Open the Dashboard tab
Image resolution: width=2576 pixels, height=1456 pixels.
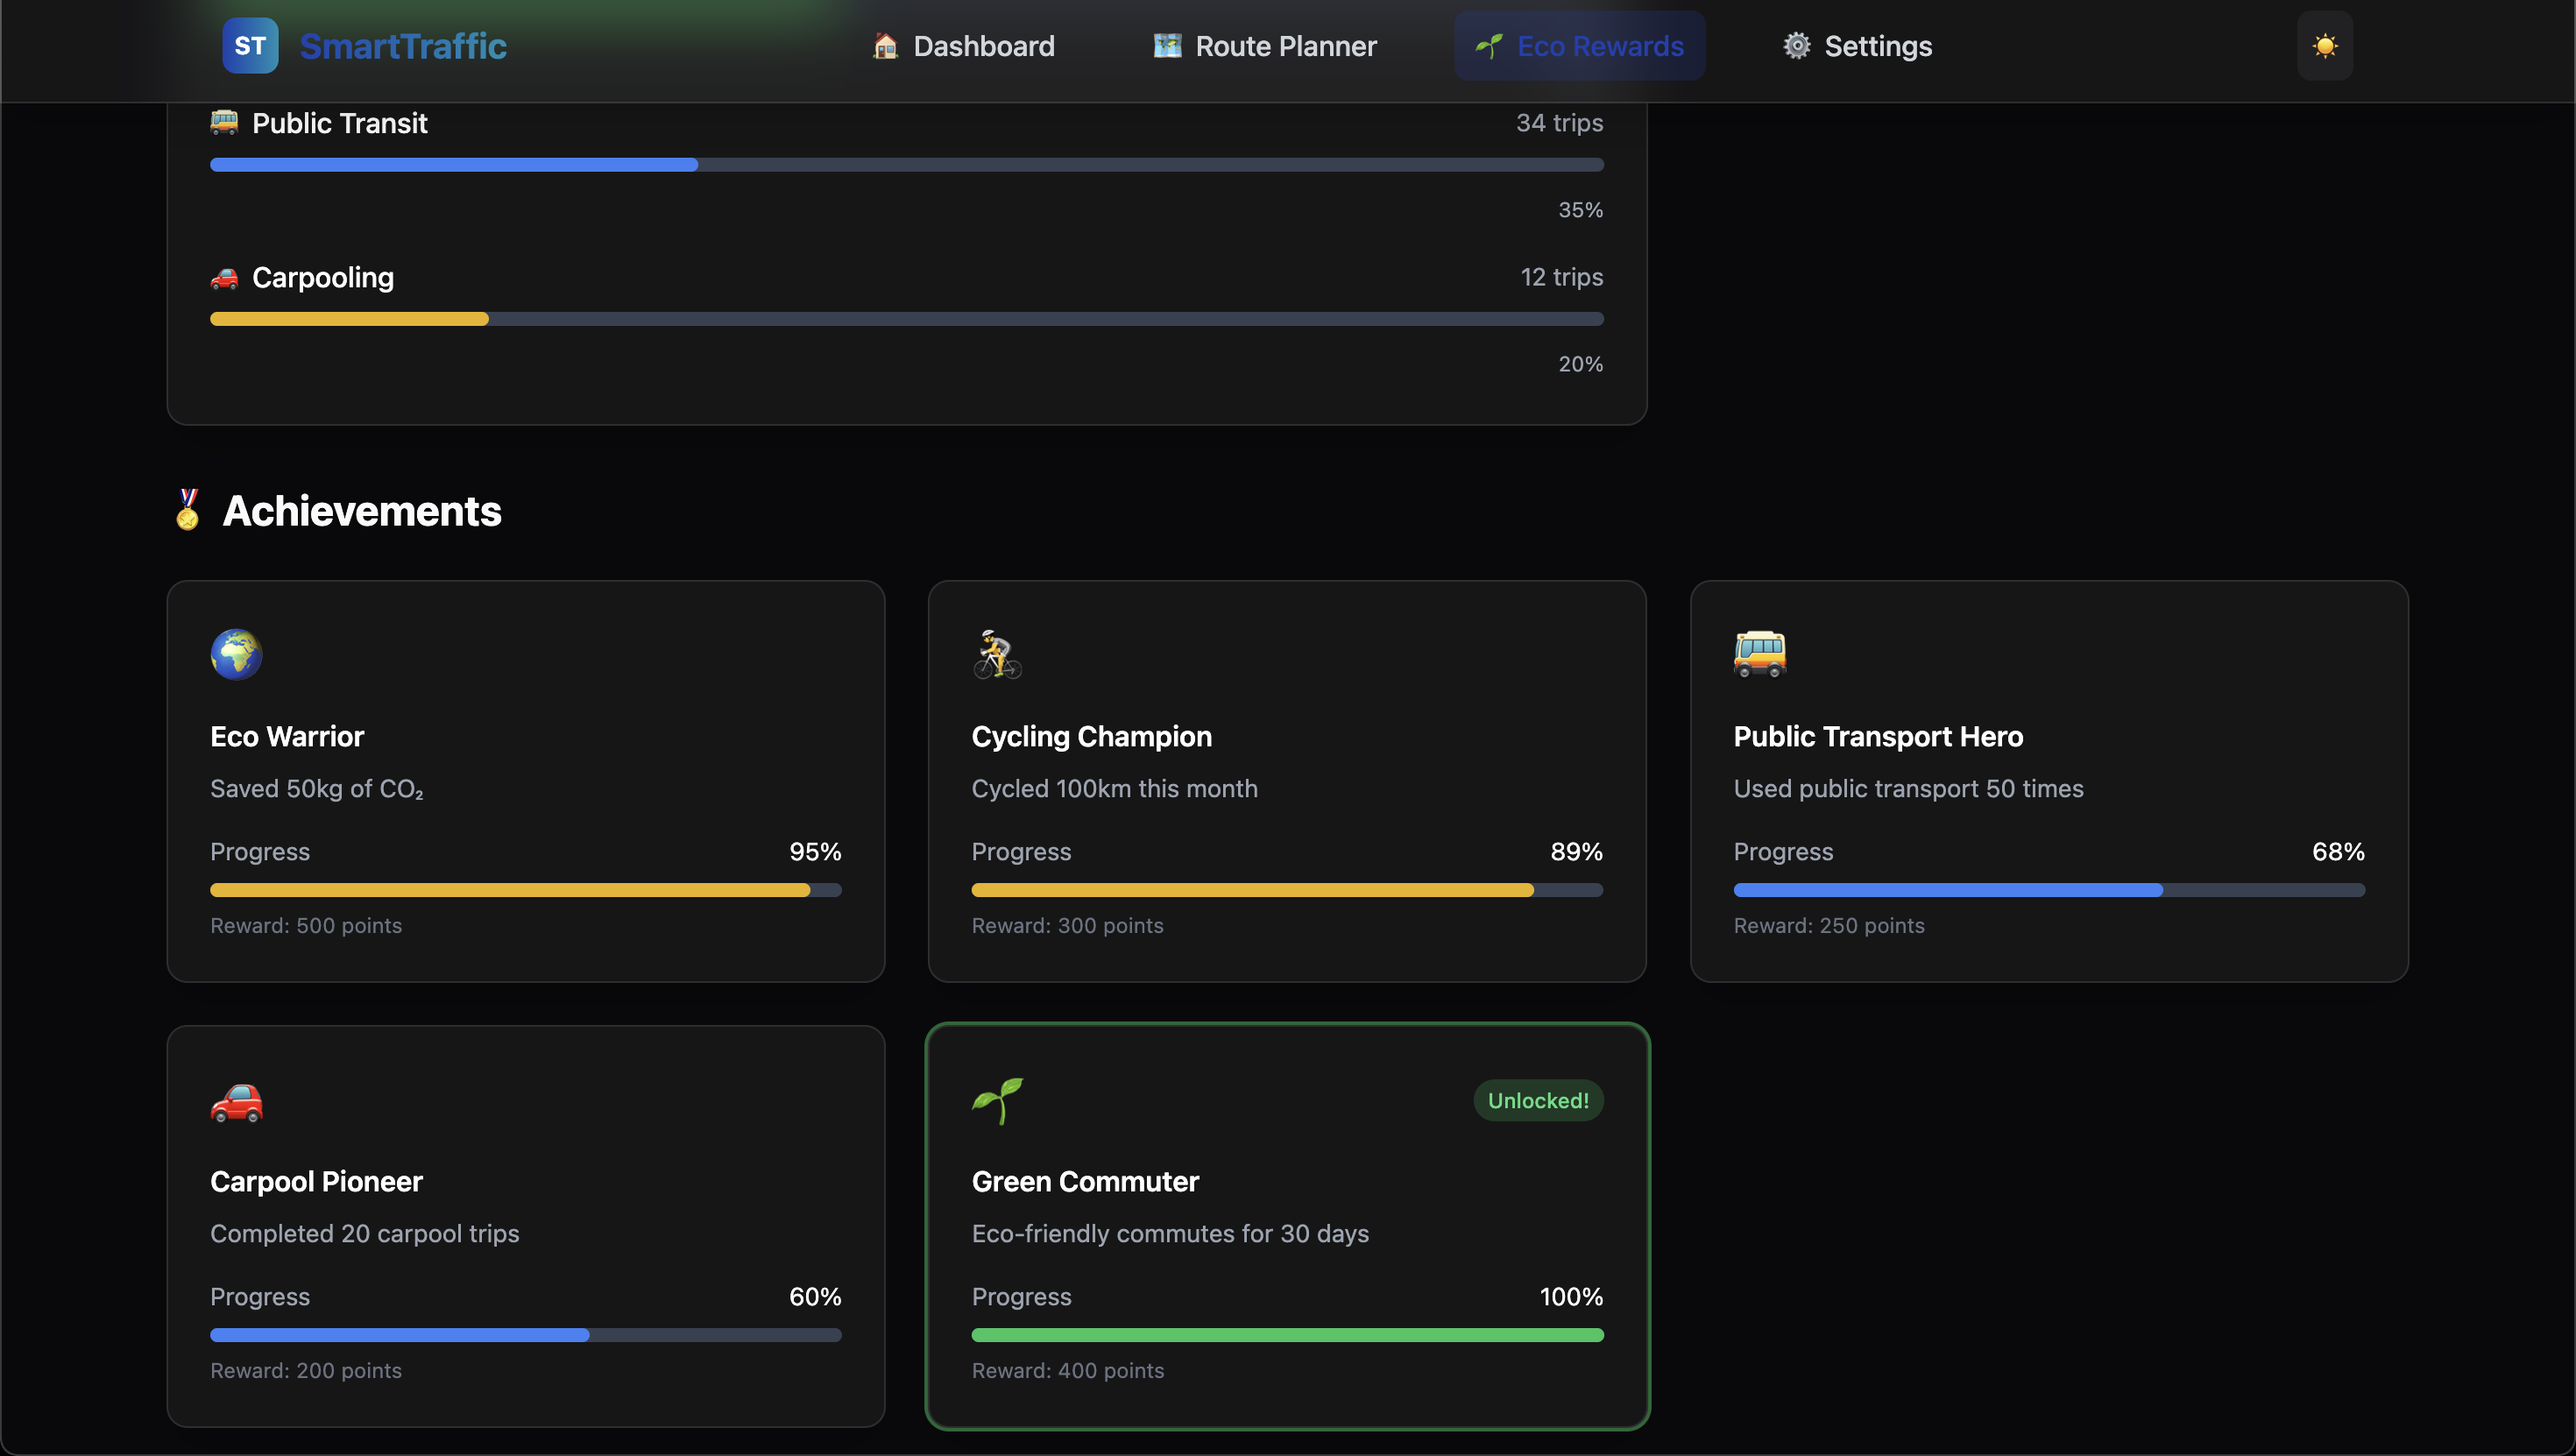pyautogui.click(x=963, y=46)
